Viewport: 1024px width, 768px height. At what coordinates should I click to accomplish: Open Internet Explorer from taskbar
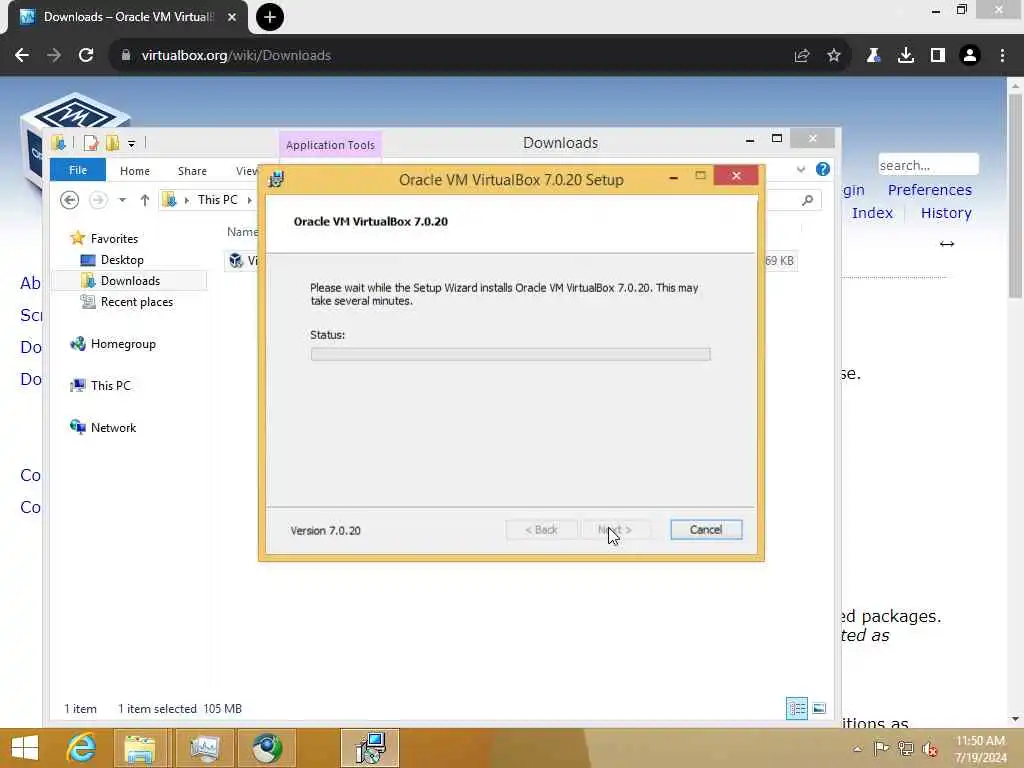pos(81,748)
